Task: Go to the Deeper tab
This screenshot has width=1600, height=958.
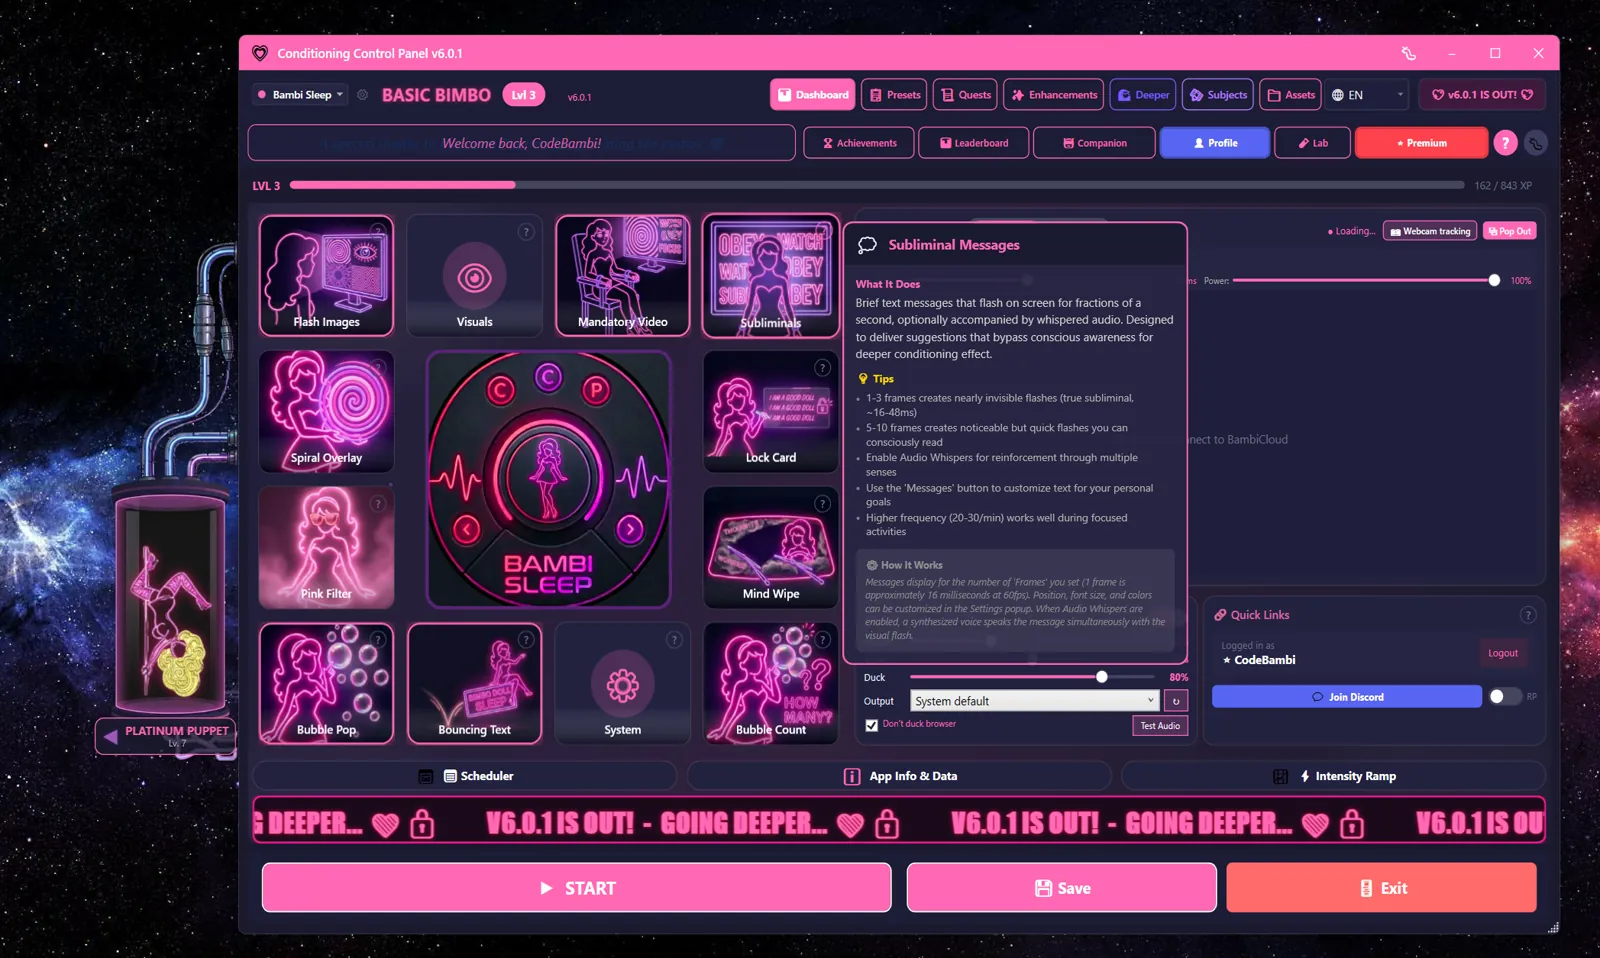Action: tap(1143, 95)
